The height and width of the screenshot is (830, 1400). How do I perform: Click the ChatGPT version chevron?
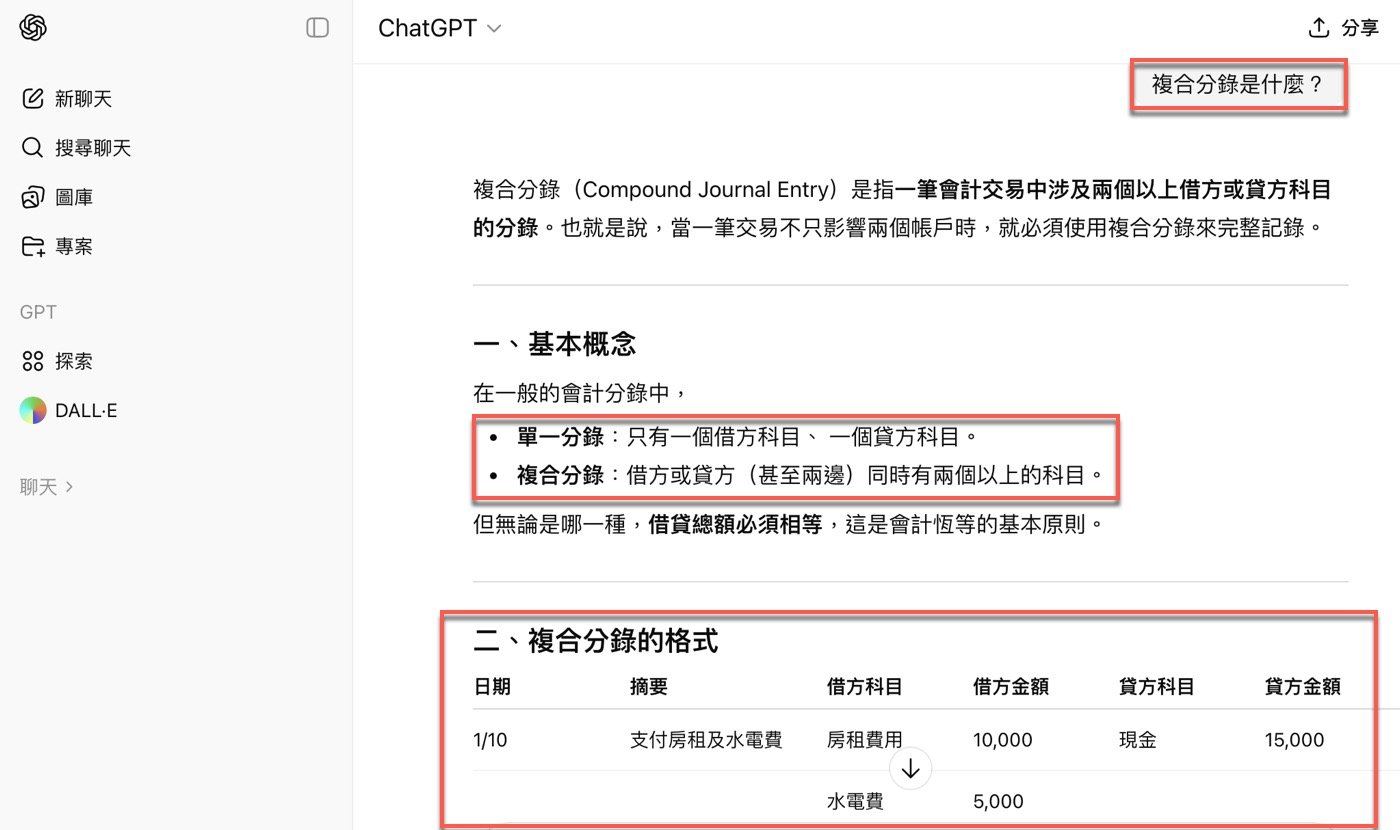pyautogui.click(x=493, y=29)
